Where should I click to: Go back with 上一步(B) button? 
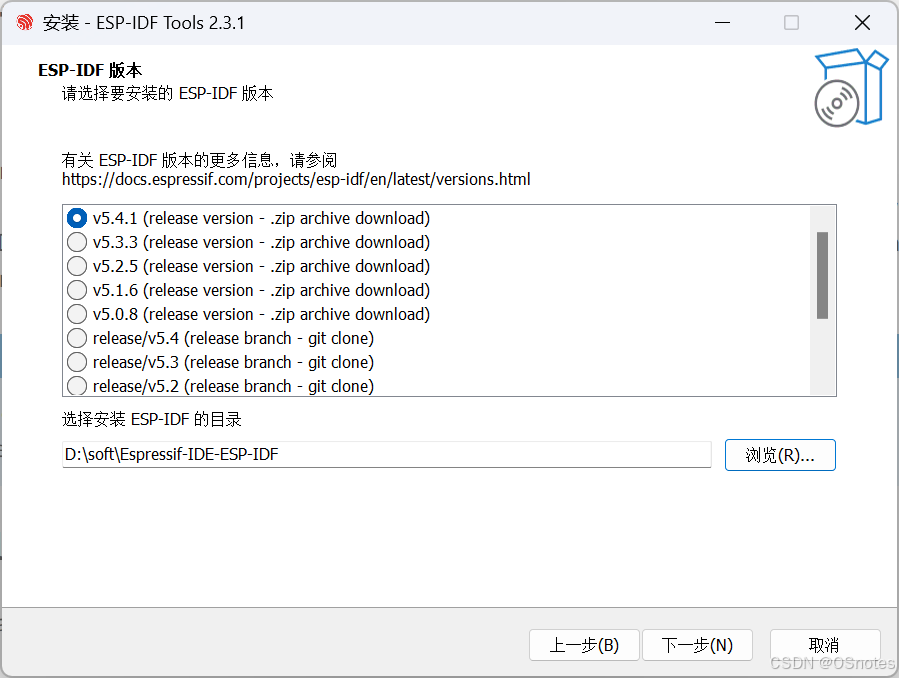tap(584, 645)
